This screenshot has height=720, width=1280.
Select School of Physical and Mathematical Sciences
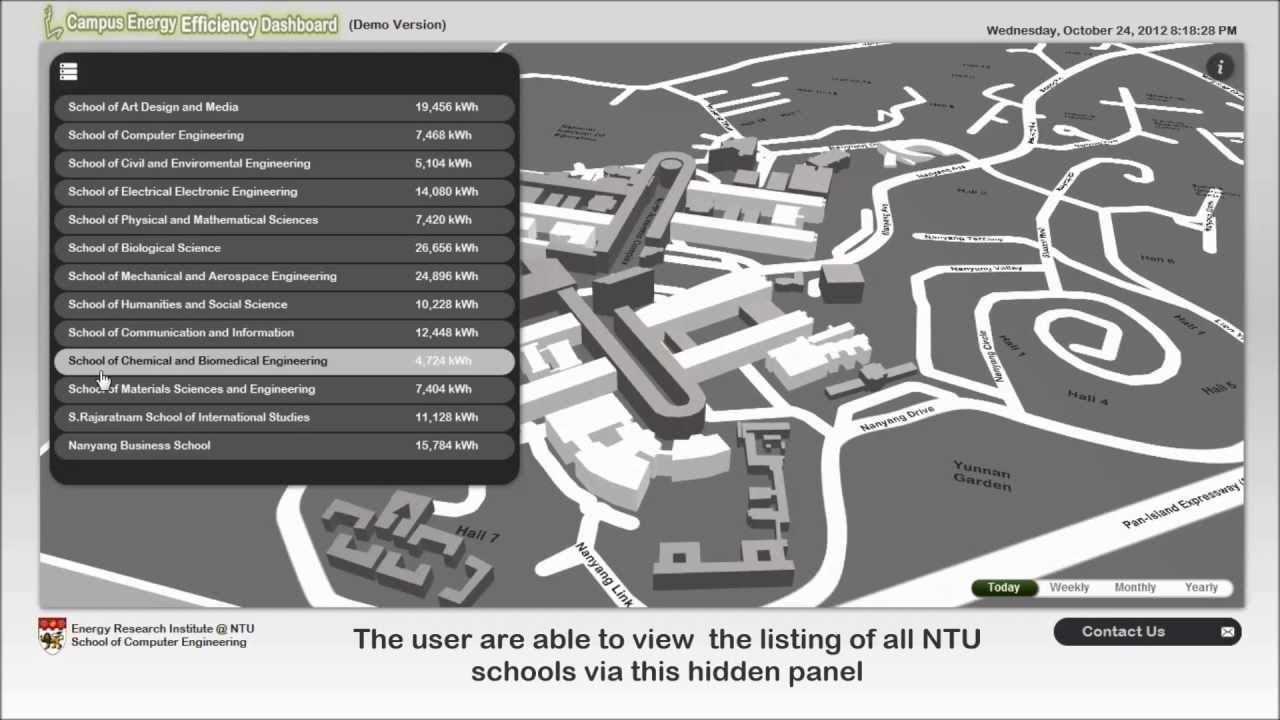(284, 220)
